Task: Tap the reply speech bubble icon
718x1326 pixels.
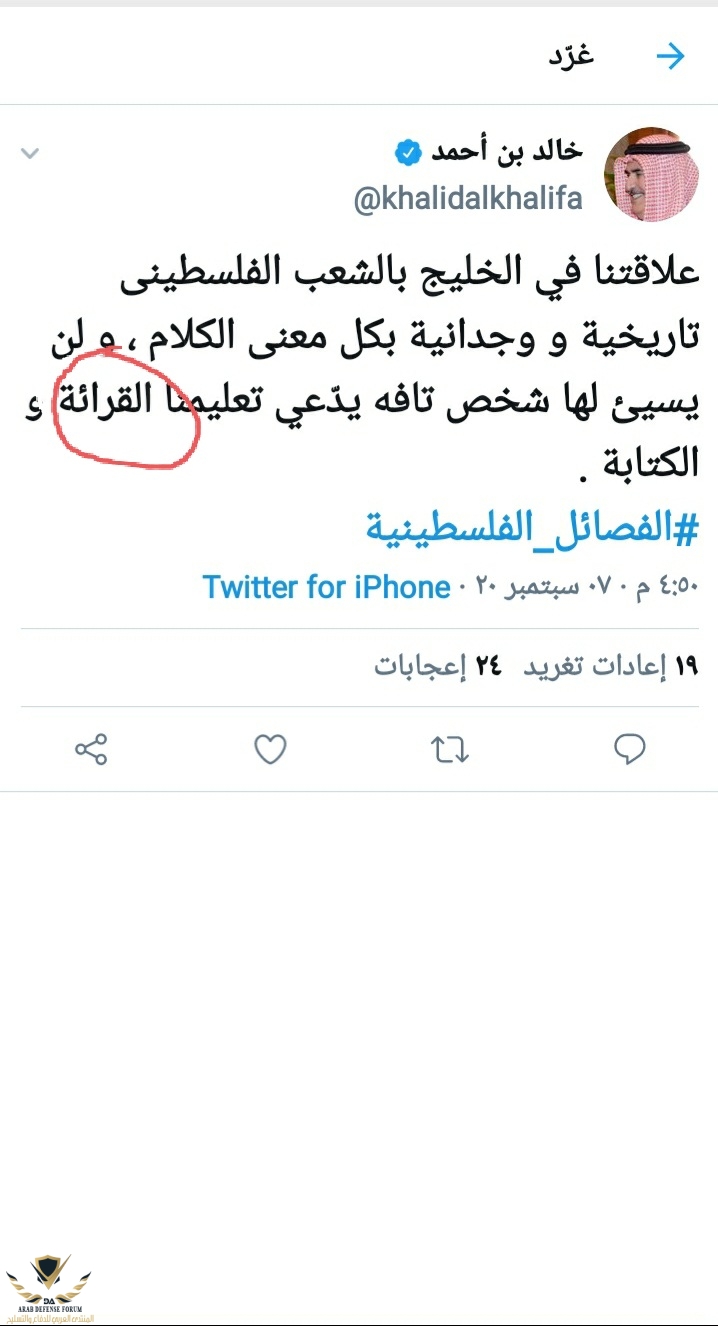Action: tap(629, 749)
